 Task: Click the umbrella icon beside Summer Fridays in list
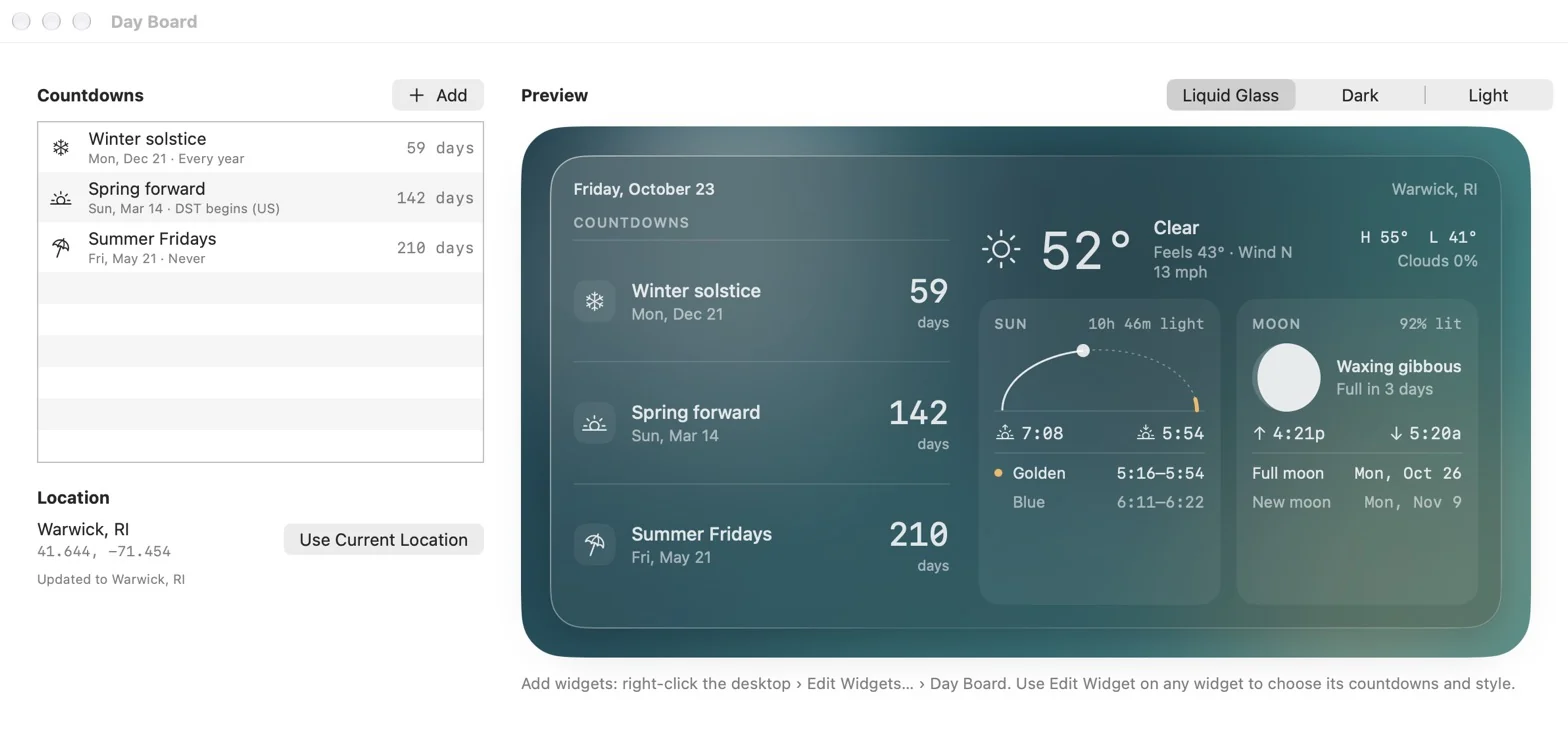(61, 248)
